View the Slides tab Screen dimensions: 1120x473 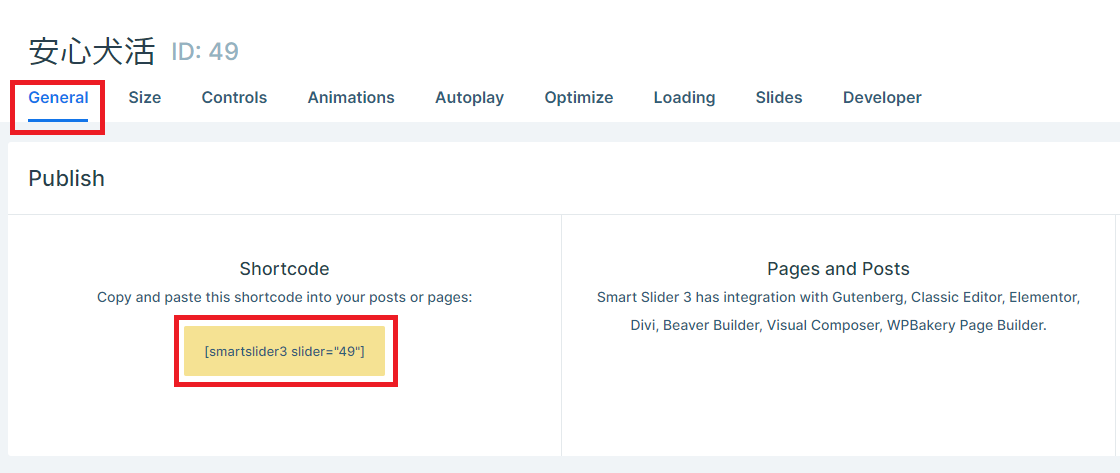coord(779,98)
